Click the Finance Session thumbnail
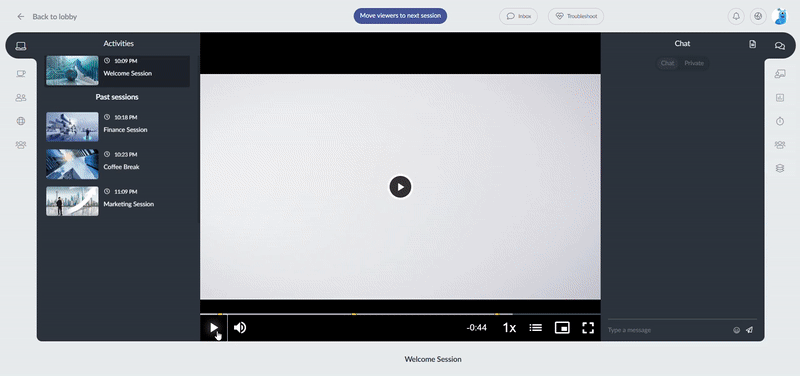This screenshot has height=376, width=800. [72, 127]
